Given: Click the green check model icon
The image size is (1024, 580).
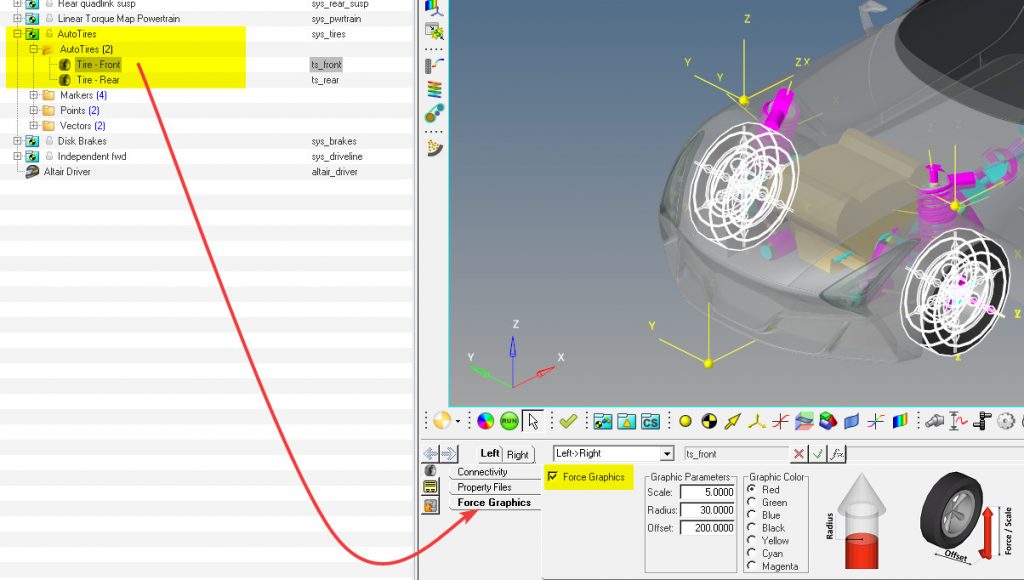Looking at the screenshot, I should (x=568, y=422).
